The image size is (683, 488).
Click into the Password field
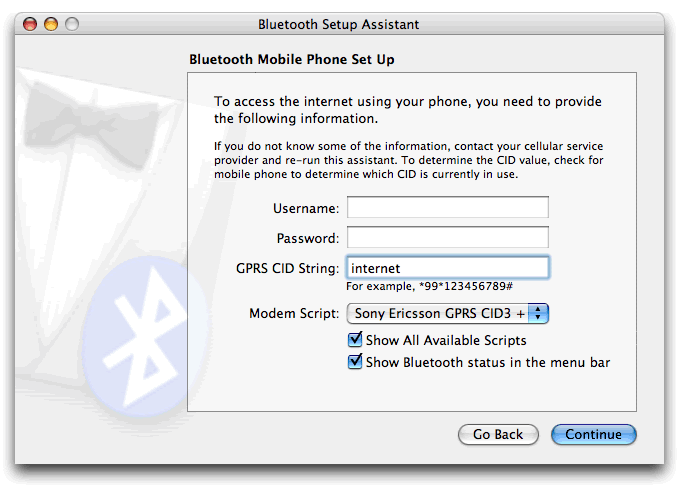click(x=447, y=238)
